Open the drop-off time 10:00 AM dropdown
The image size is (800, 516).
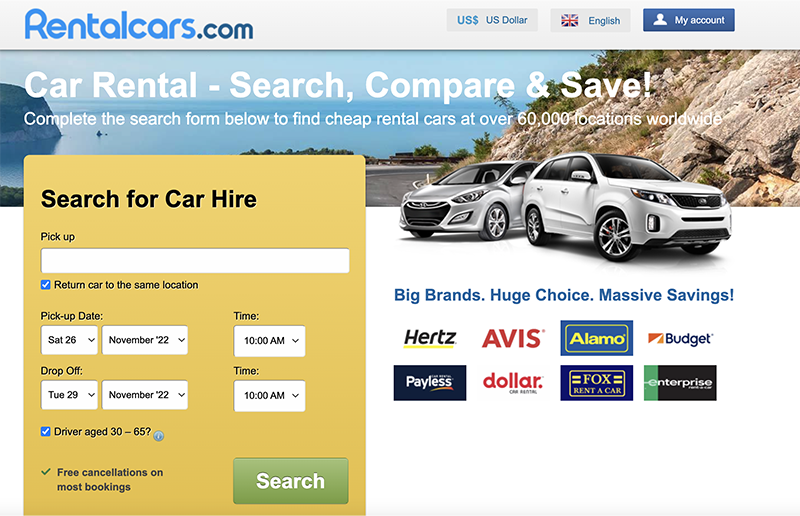(269, 396)
